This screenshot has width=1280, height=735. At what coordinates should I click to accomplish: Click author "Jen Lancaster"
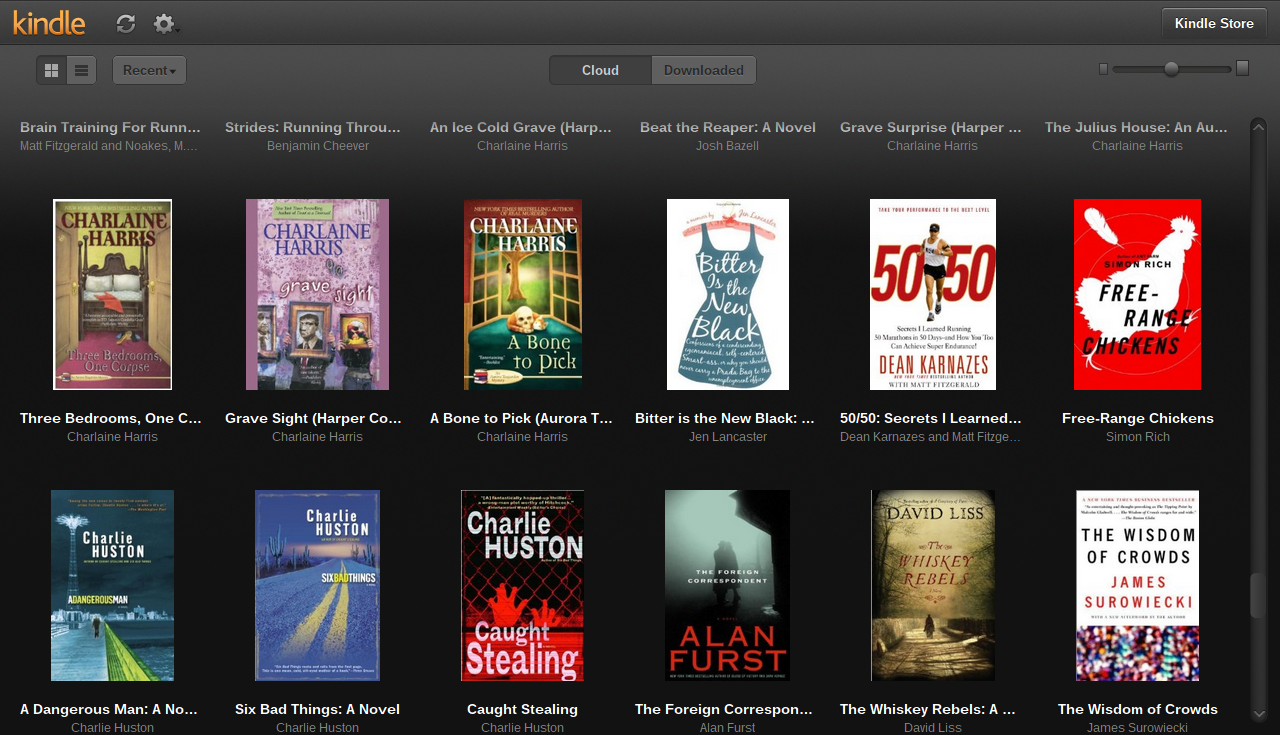(728, 437)
